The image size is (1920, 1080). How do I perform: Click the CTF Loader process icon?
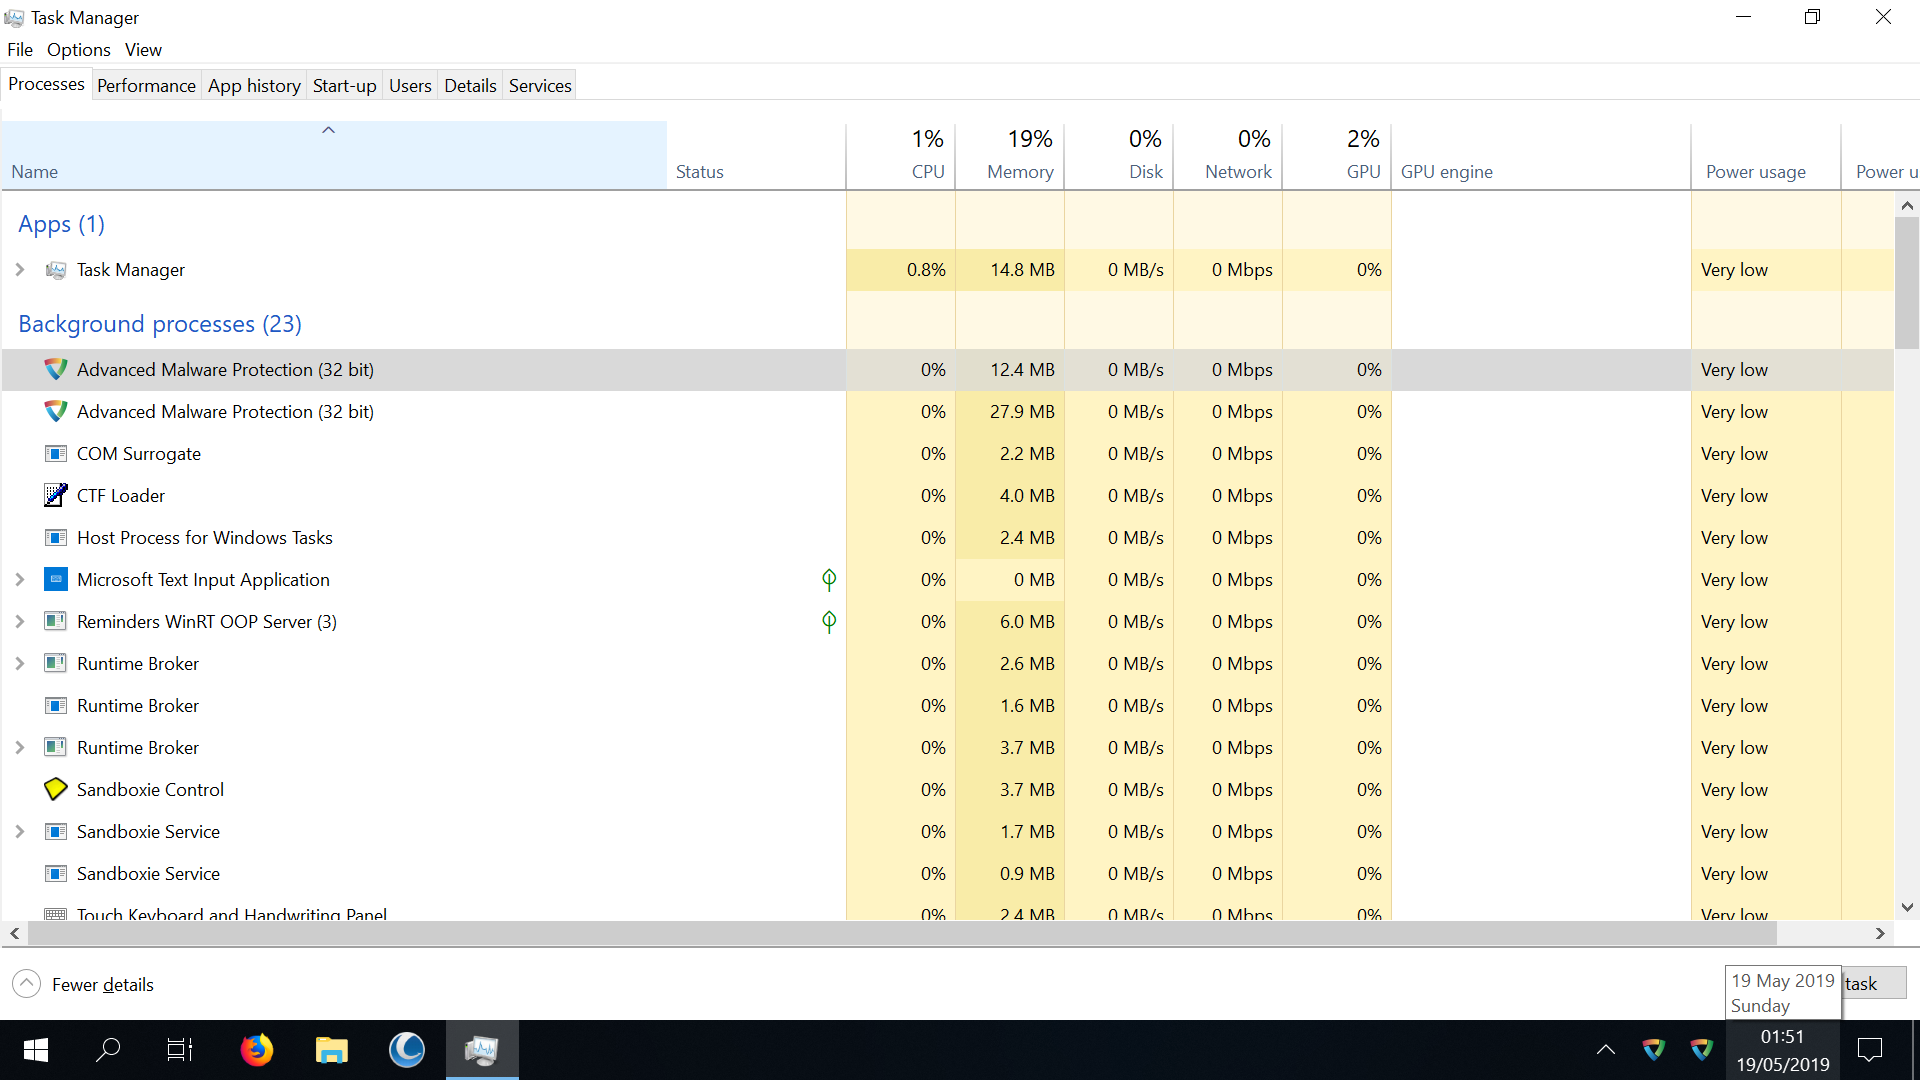[56, 495]
